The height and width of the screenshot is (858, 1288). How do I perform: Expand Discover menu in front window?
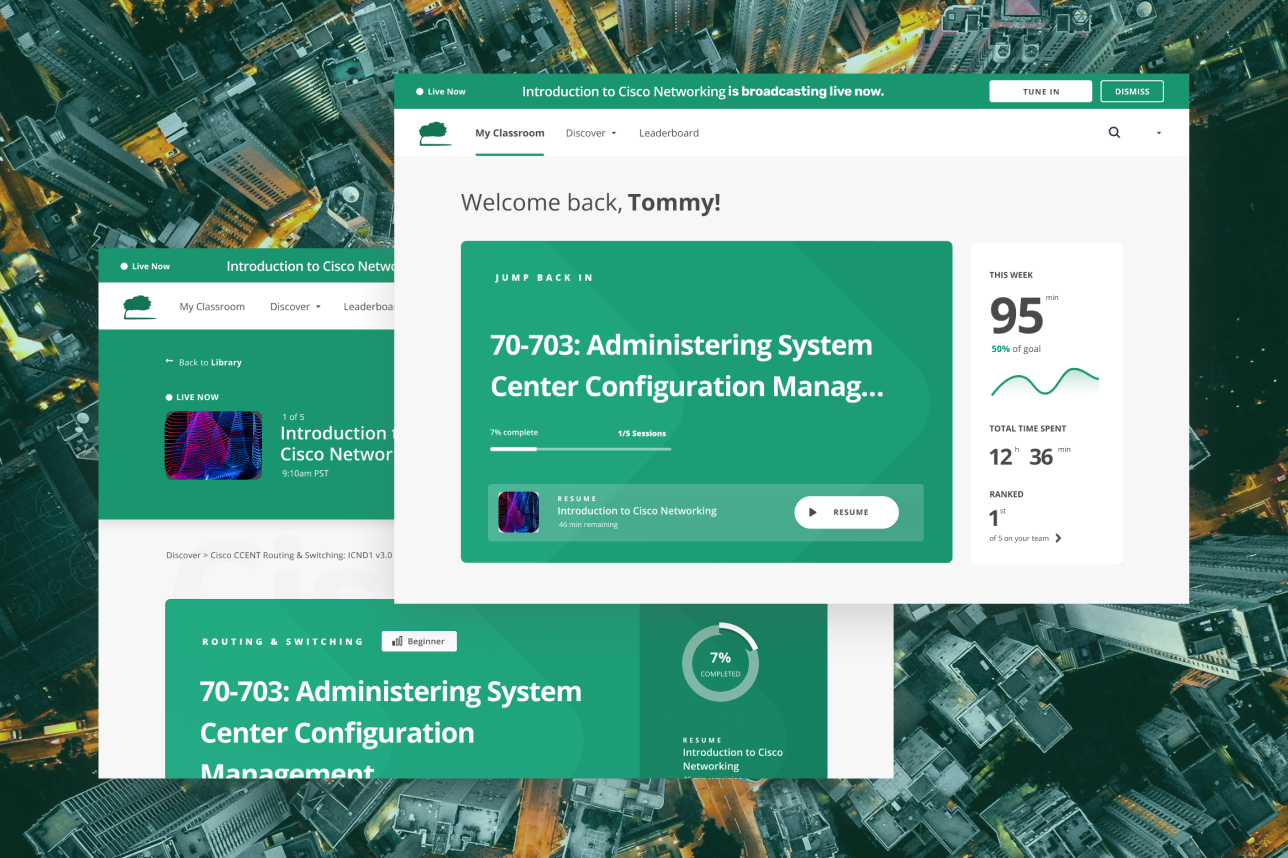click(x=591, y=133)
